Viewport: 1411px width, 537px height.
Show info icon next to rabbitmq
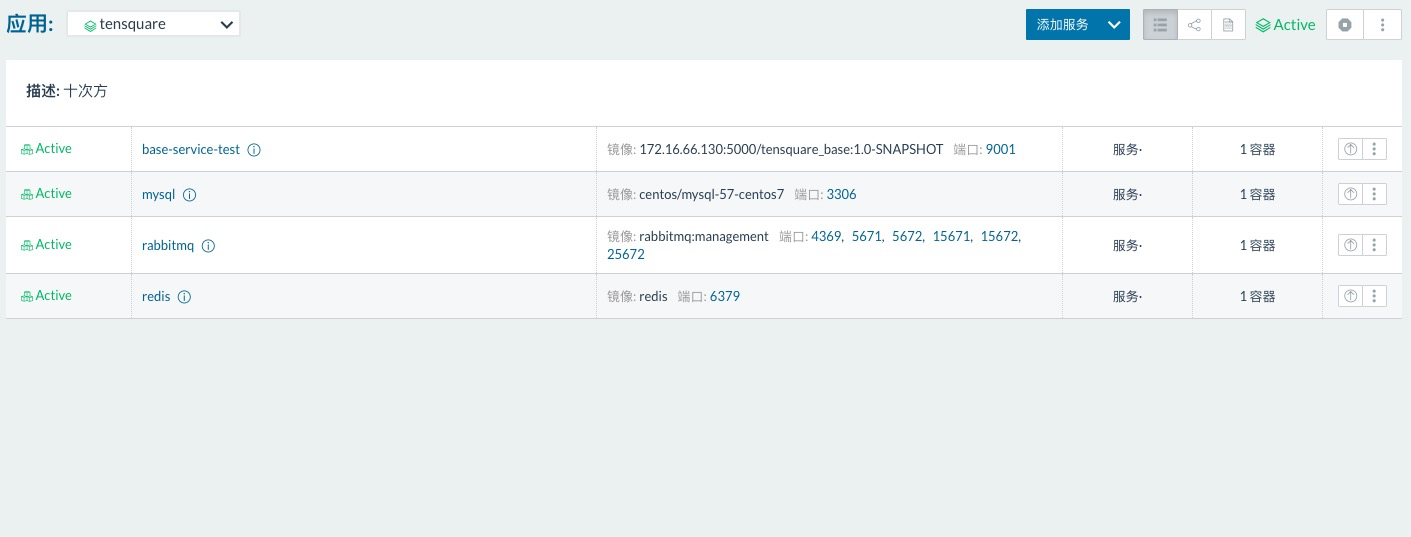[209, 246]
